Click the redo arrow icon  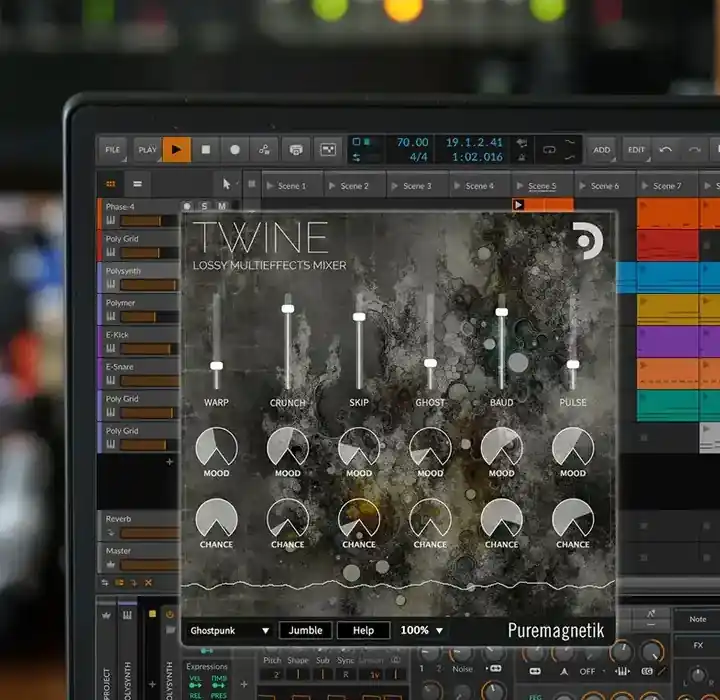point(694,150)
